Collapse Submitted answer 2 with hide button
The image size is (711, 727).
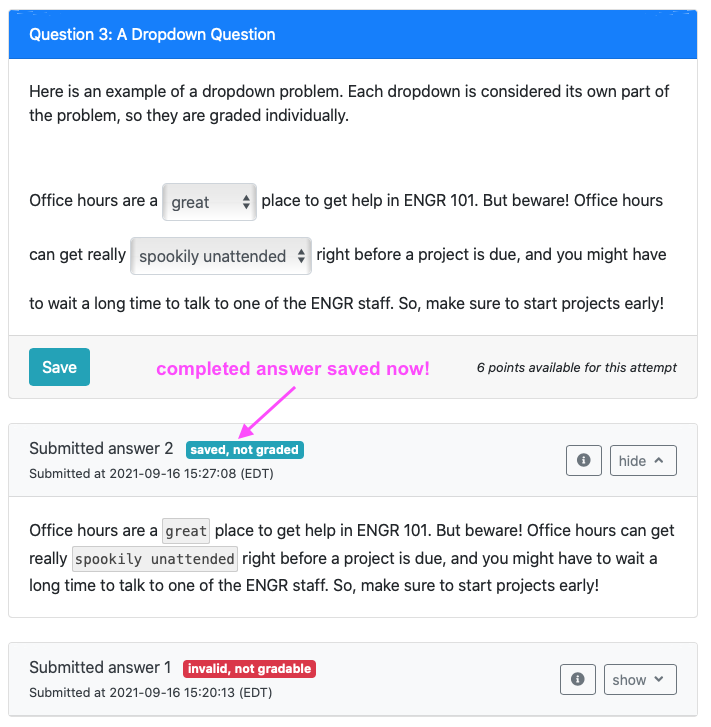643,460
